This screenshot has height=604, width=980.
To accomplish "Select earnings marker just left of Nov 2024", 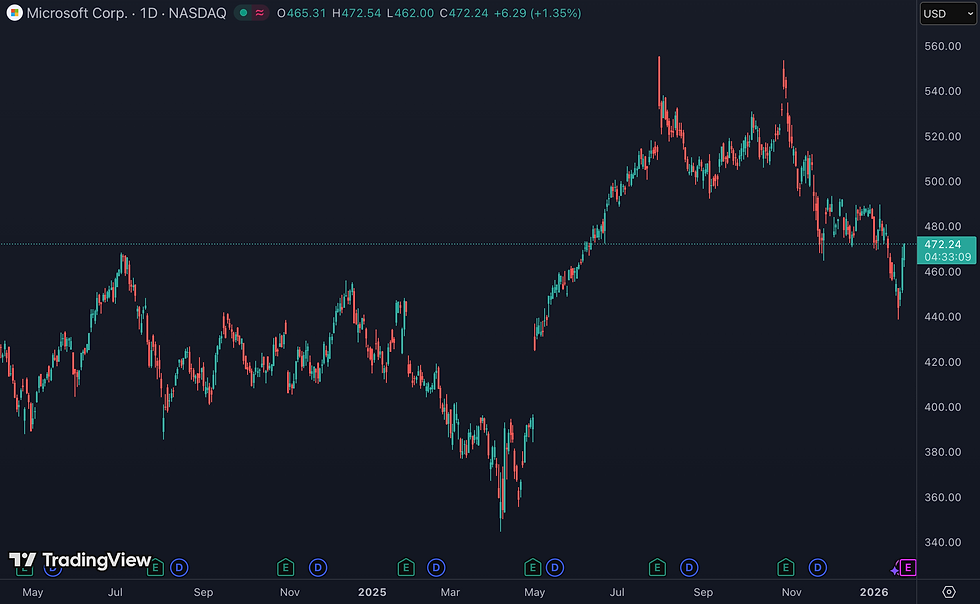I will click(286, 568).
